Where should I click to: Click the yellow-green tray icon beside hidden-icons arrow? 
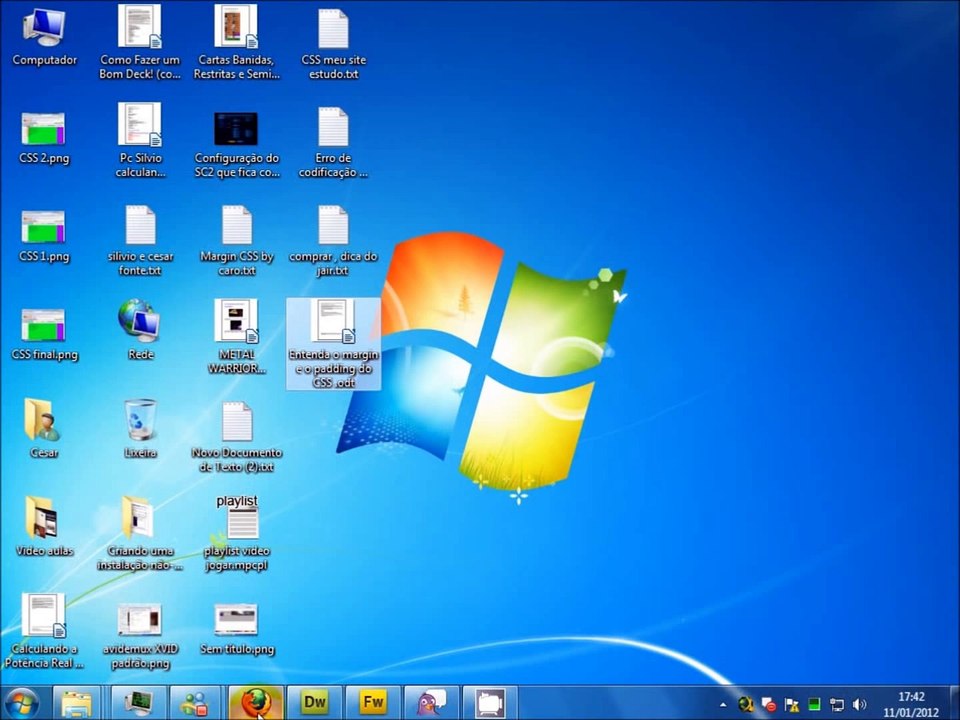[x=746, y=705]
